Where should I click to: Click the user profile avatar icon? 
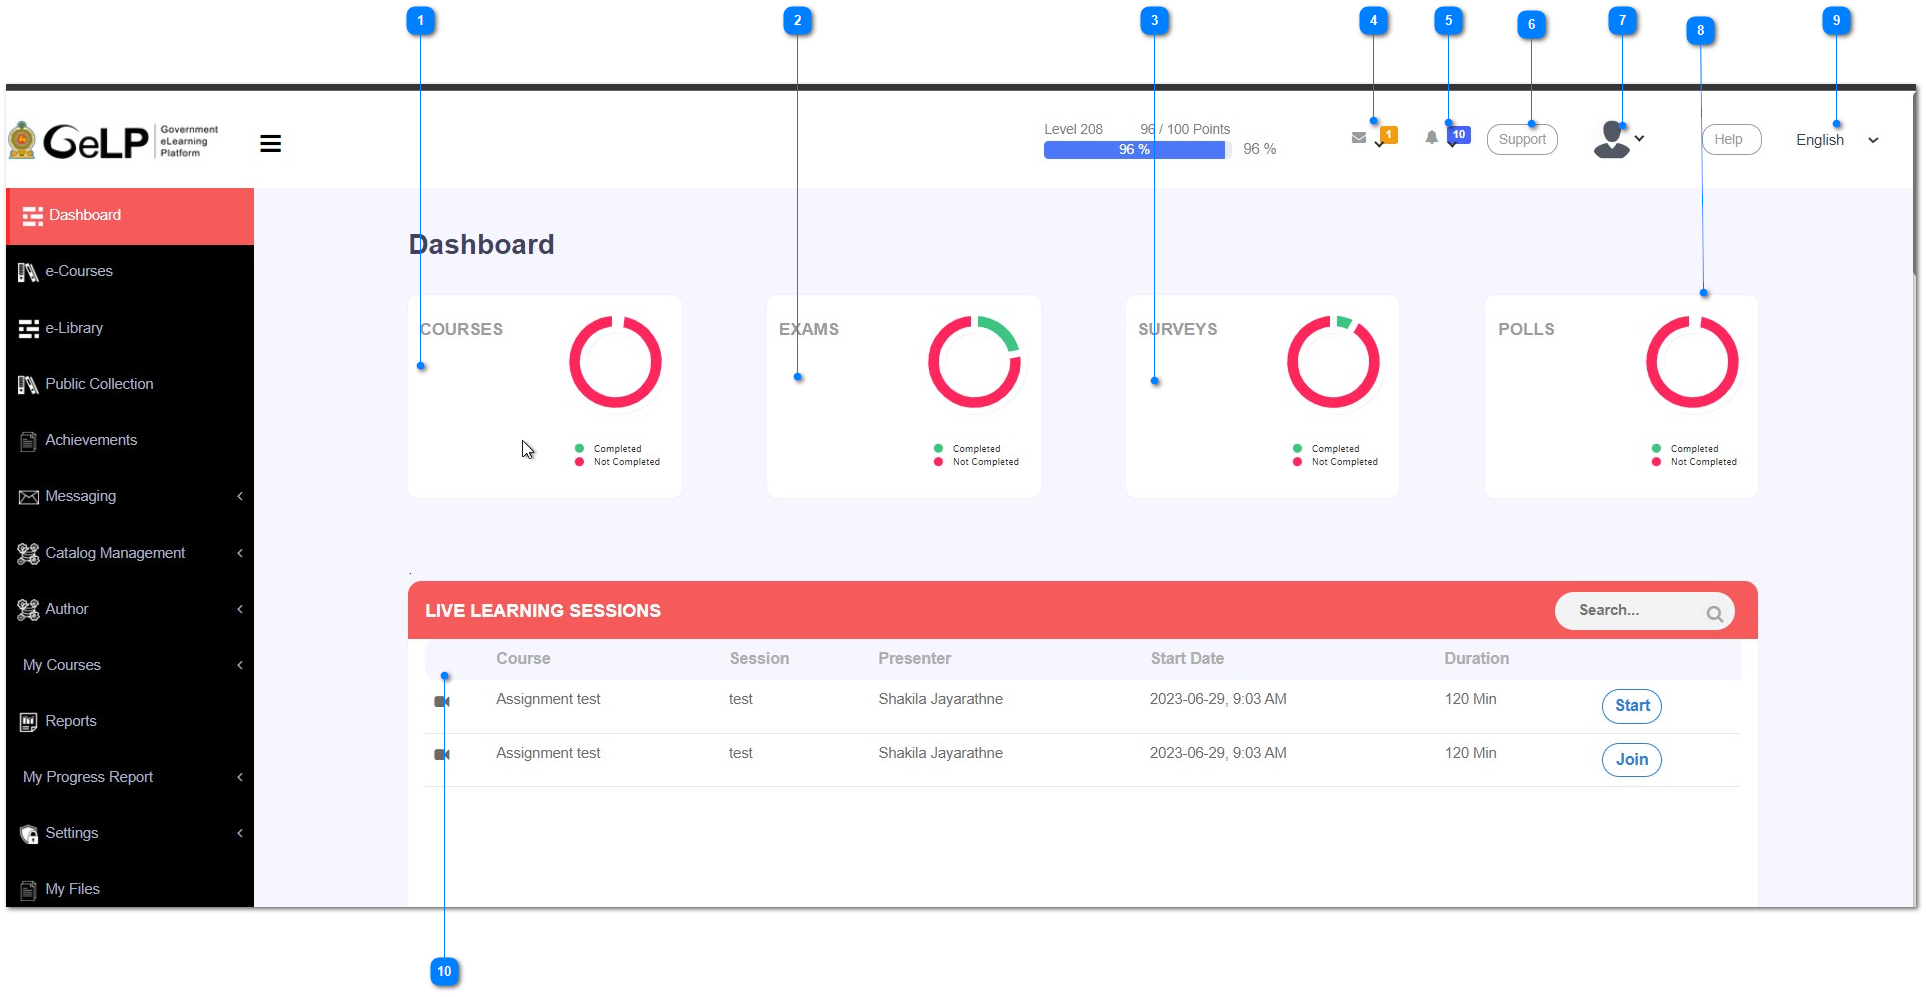(1611, 140)
